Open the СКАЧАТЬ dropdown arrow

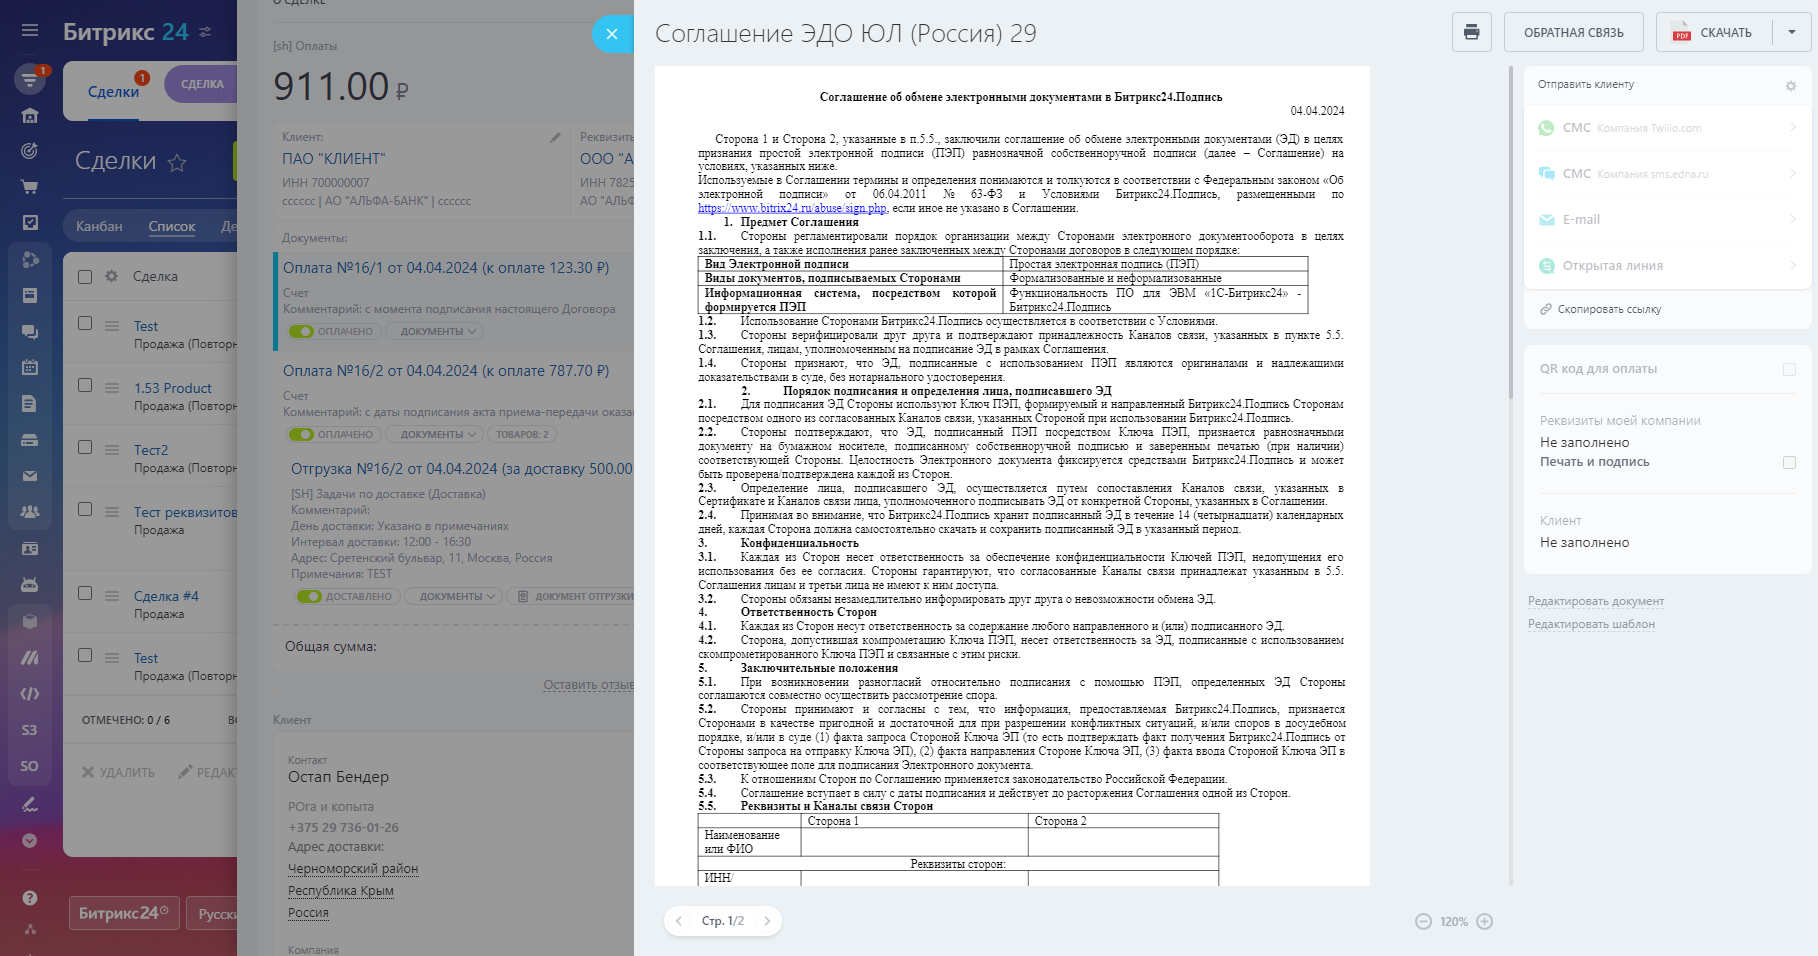click(x=1792, y=32)
